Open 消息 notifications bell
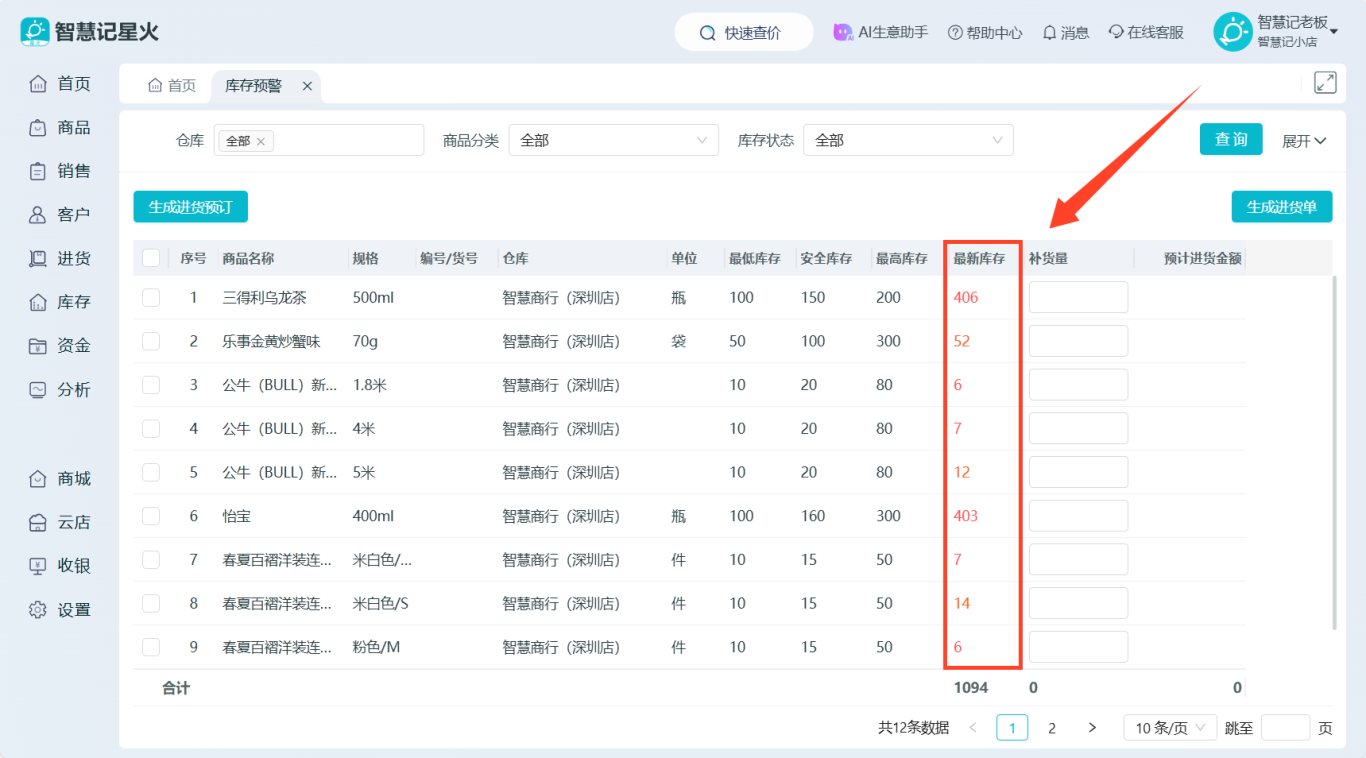This screenshot has width=1366, height=758. [x=1066, y=32]
